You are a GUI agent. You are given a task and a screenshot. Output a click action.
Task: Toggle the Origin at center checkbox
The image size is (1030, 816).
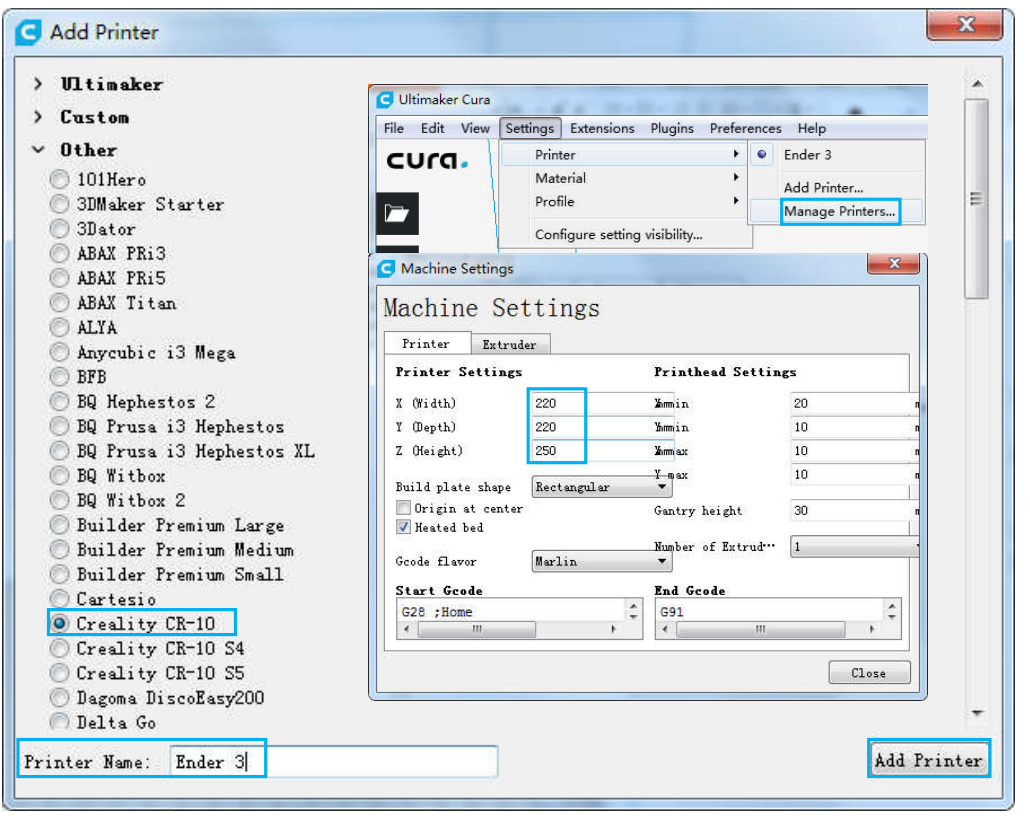pyautogui.click(x=403, y=508)
